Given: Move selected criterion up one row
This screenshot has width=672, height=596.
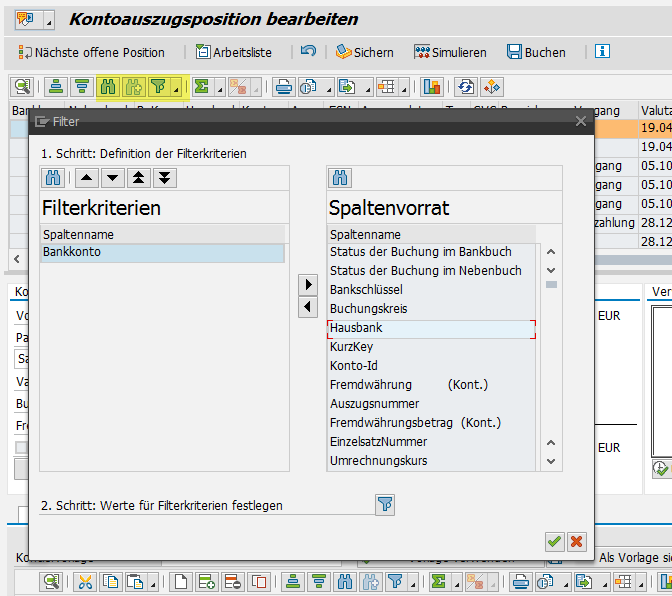Looking at the screenshot, I should (x=88, y=178).
